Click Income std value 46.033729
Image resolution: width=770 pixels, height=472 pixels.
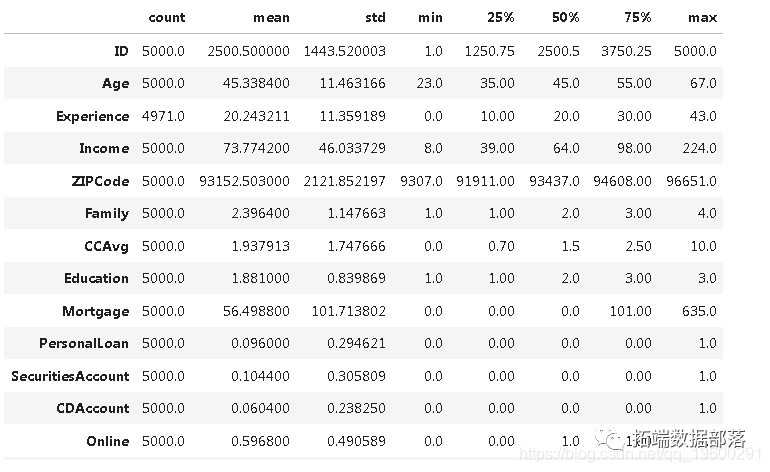[x=352, y=148]
